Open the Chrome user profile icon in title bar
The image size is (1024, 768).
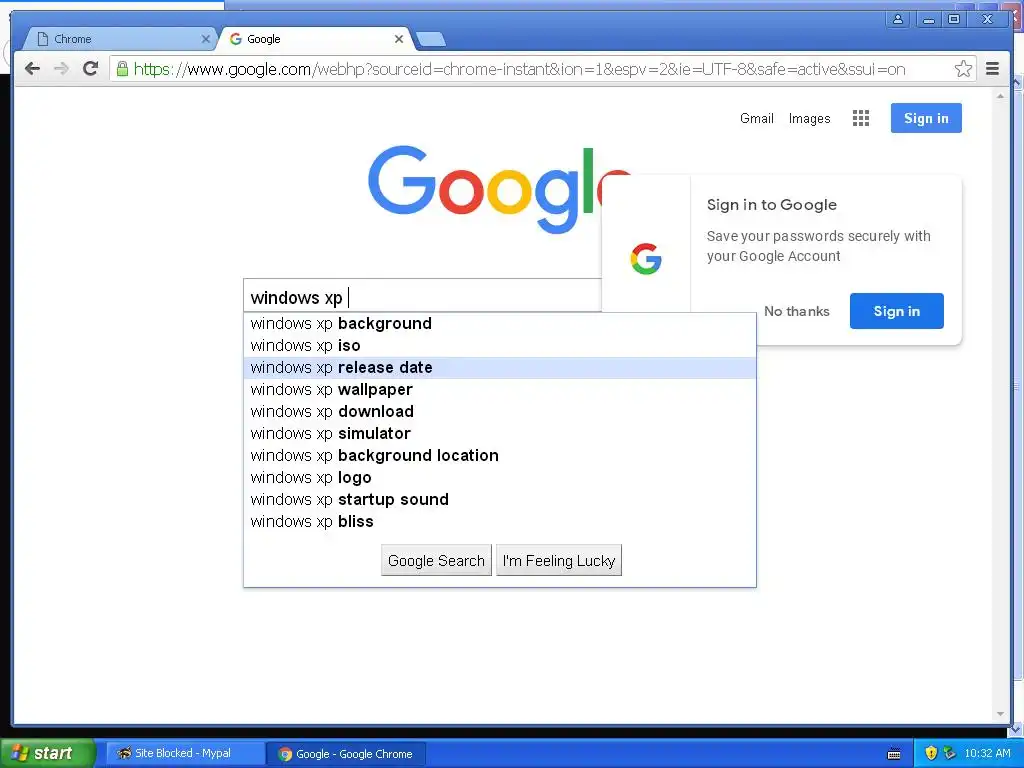click(898, 19)
